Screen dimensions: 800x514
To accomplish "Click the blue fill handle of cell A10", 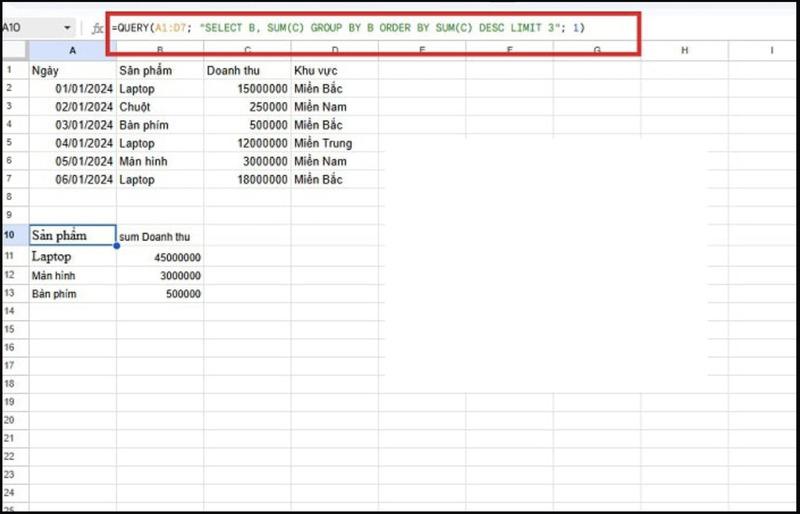I will coord(117,246).
